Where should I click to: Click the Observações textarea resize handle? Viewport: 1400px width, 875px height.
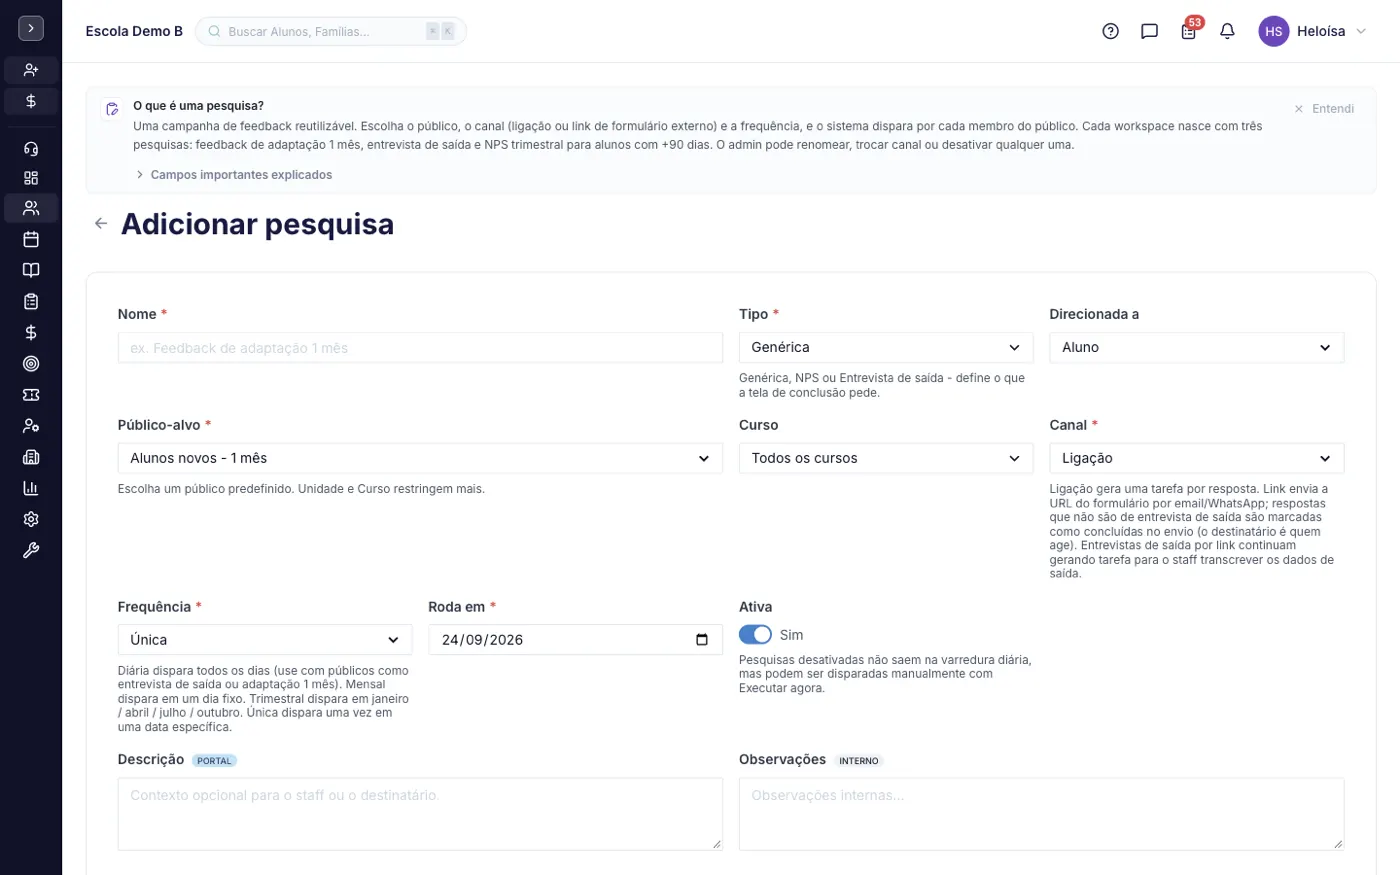pyautogui.click(x=1337, y=844)
